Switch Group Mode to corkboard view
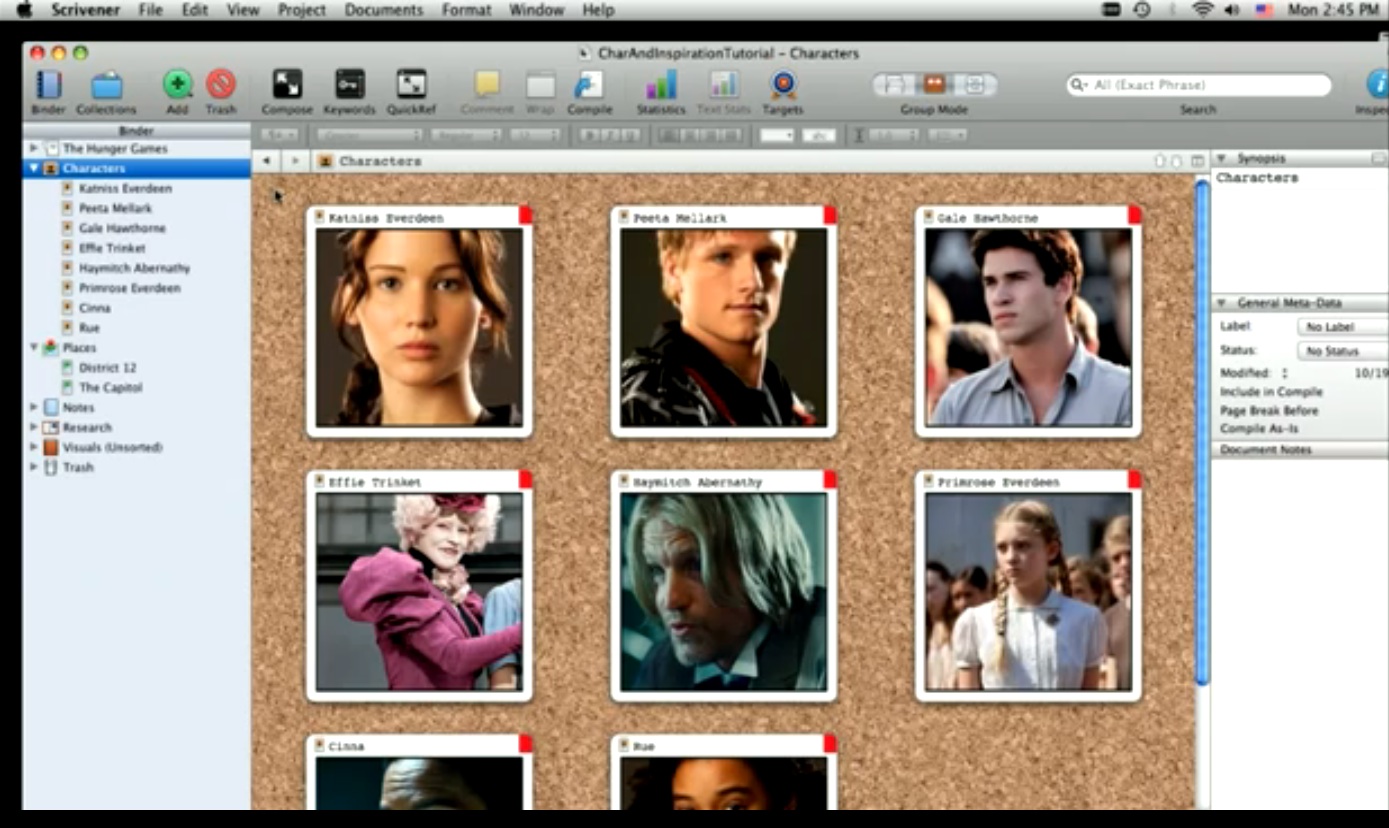The width and height of the screenshot is (1389, 828). coord(934,84)
